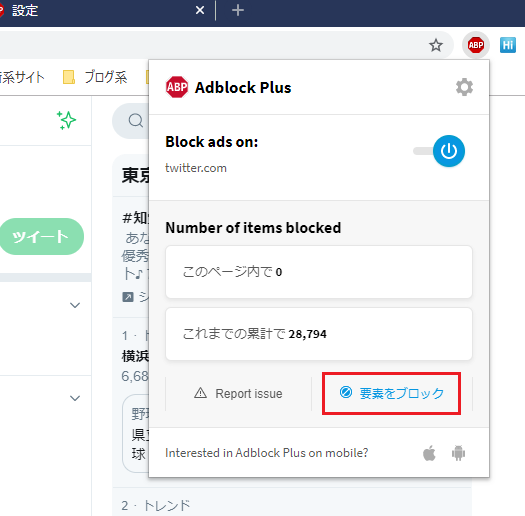
Task: Click the 2 · トレンド item
Action: coord(156,506)
